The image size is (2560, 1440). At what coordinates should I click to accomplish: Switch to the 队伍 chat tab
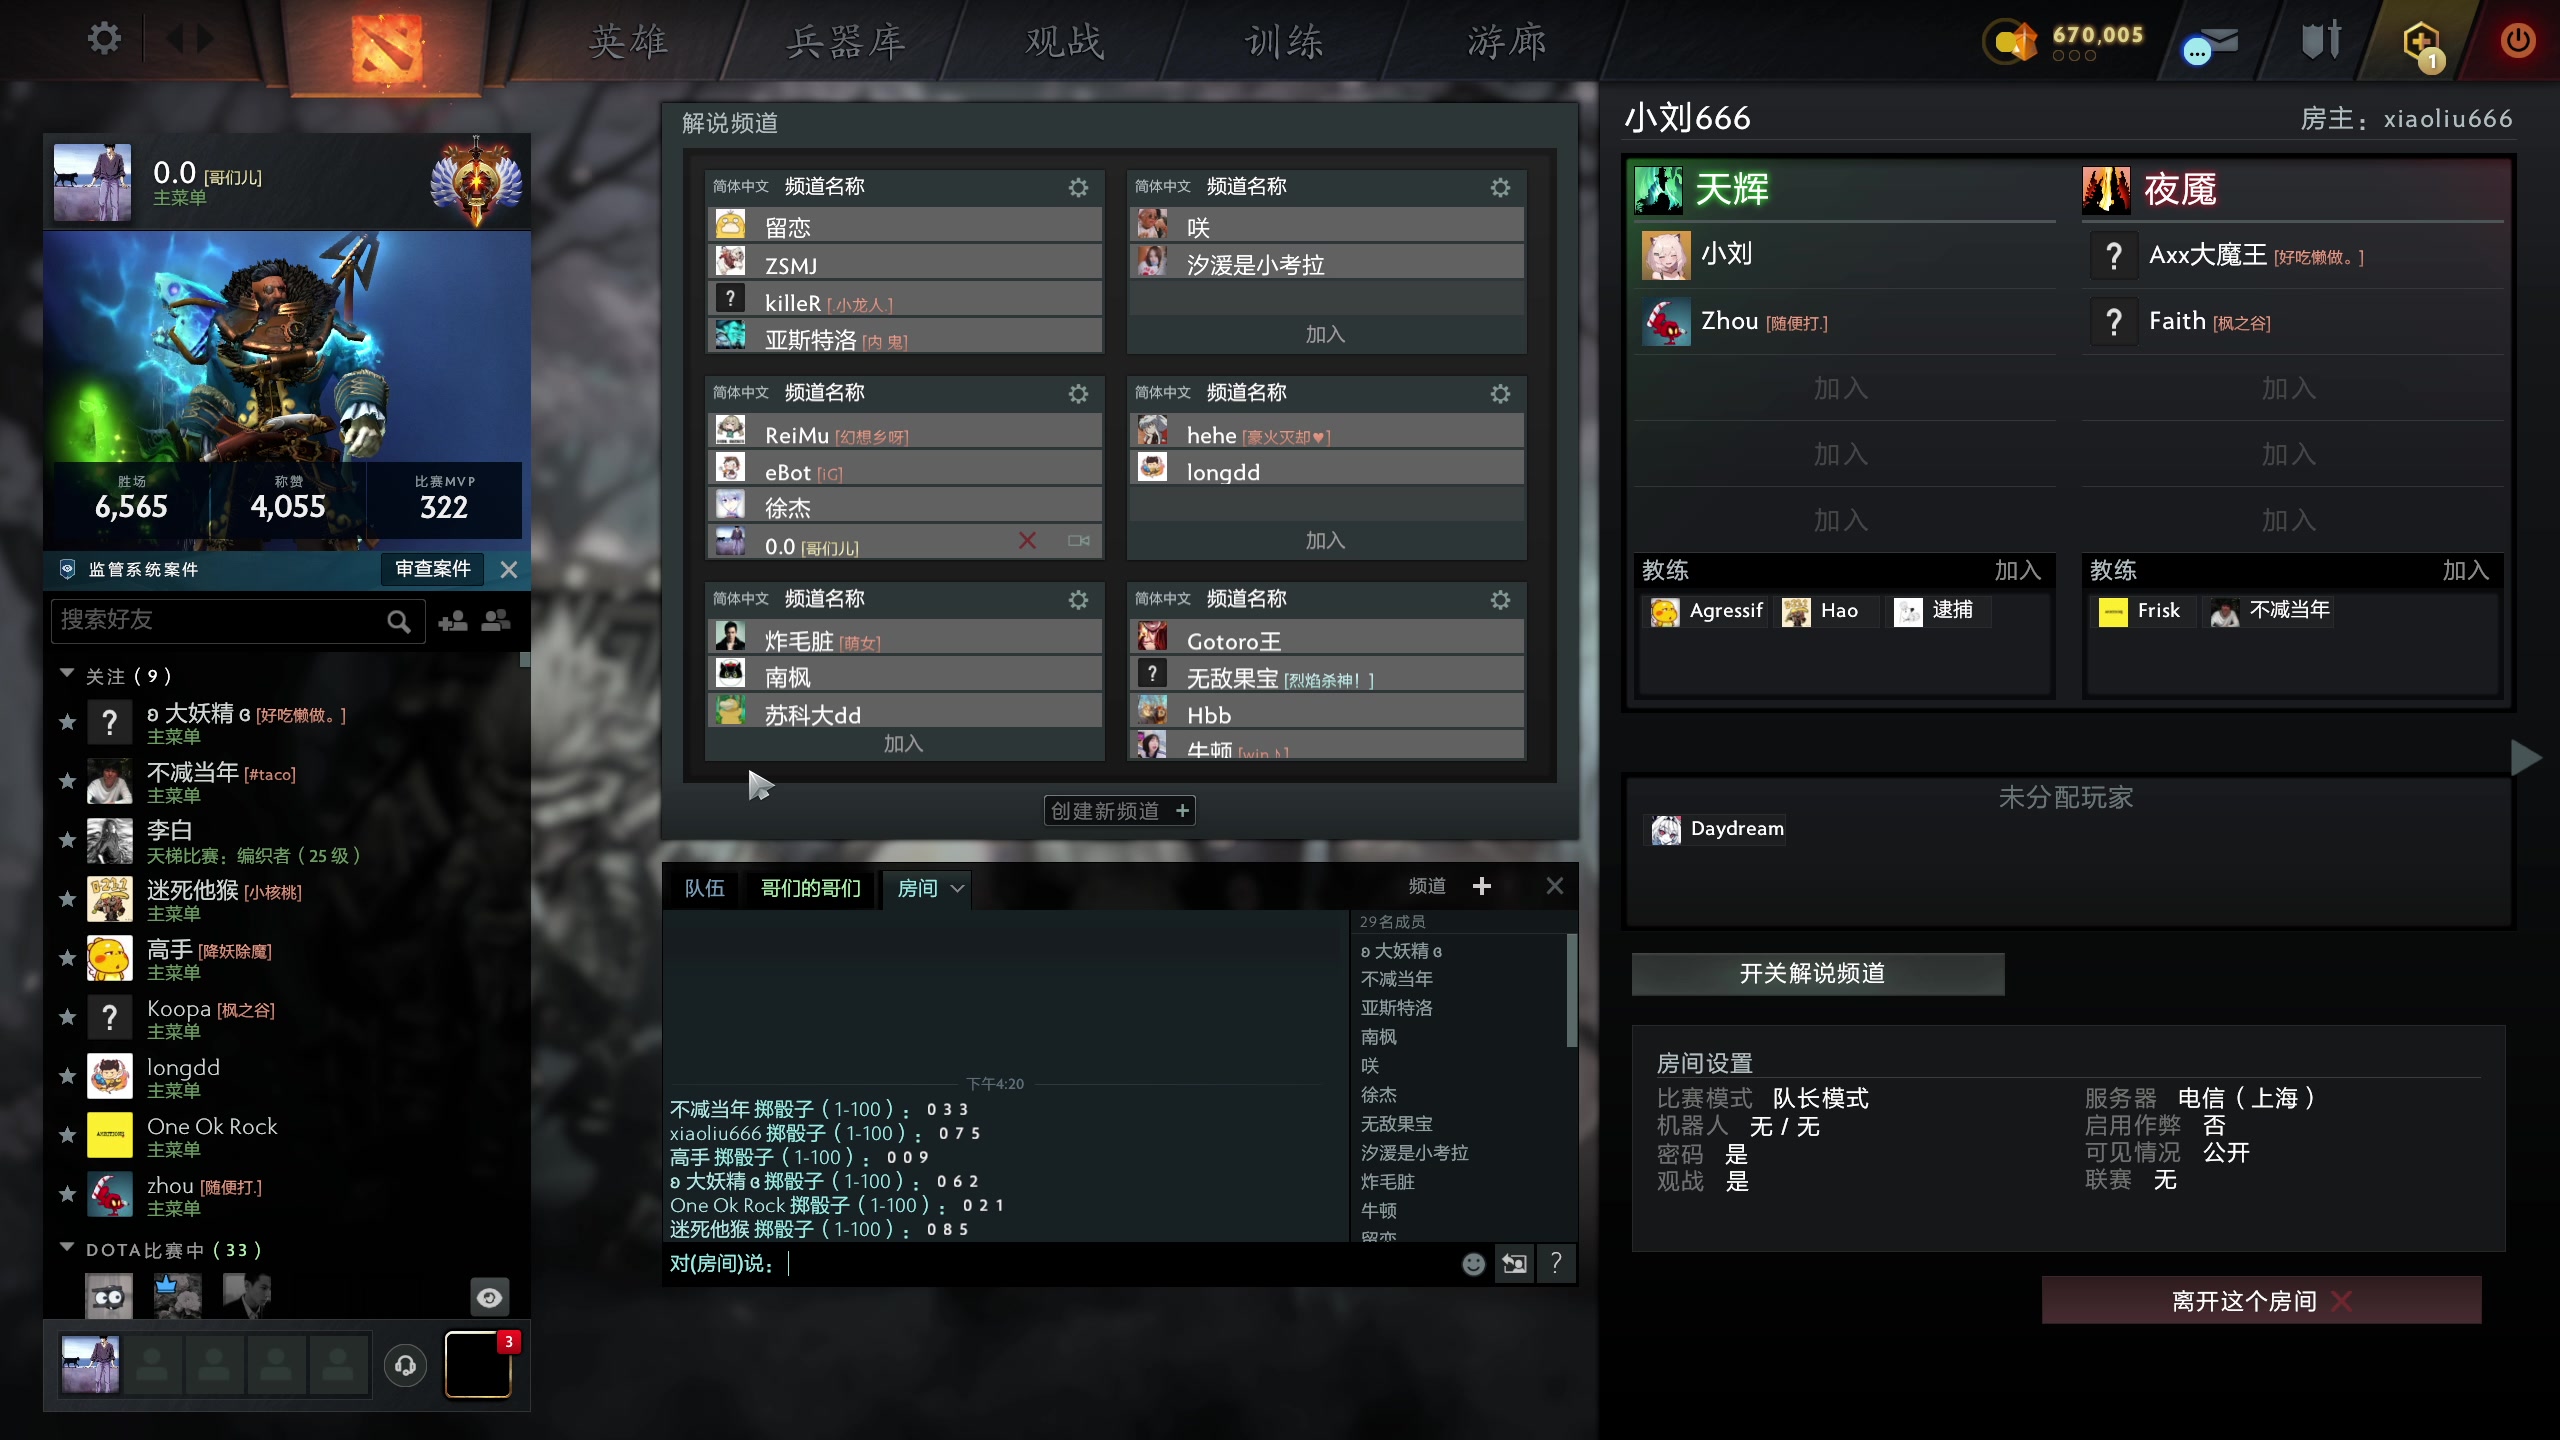coord(704,888)
